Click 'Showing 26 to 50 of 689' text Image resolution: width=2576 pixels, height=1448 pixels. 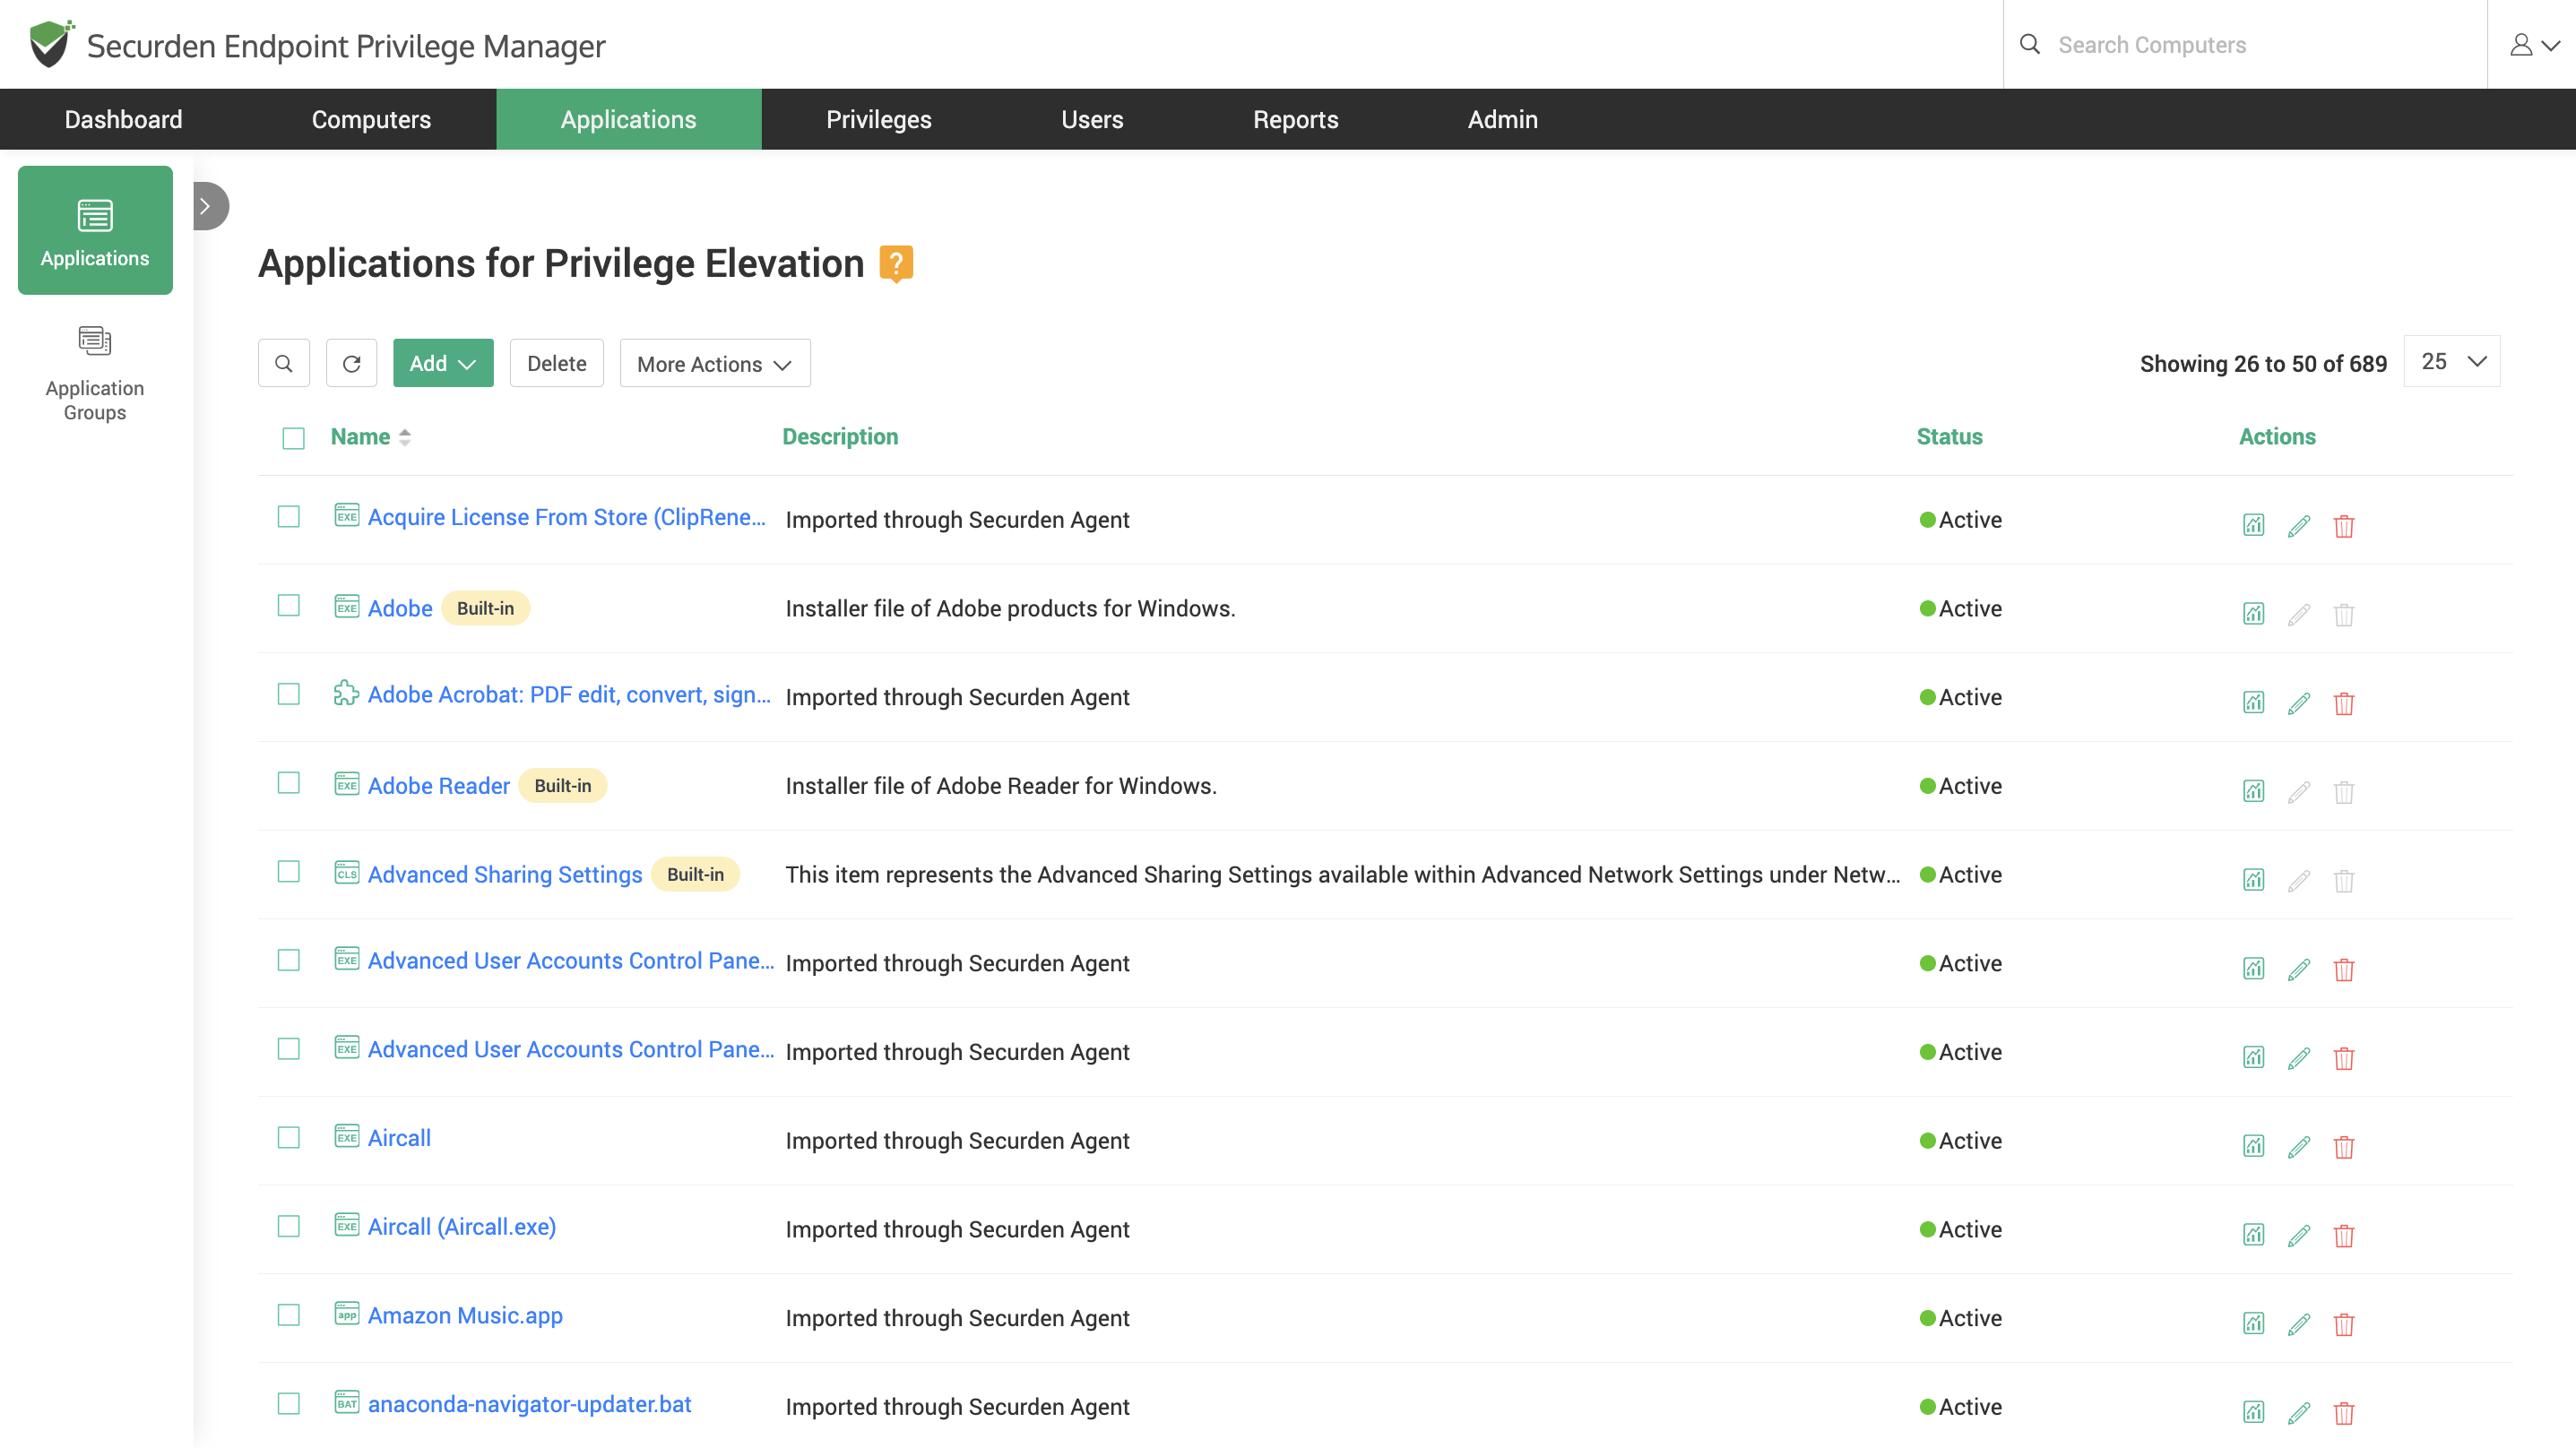click(x=2263, y=364)
